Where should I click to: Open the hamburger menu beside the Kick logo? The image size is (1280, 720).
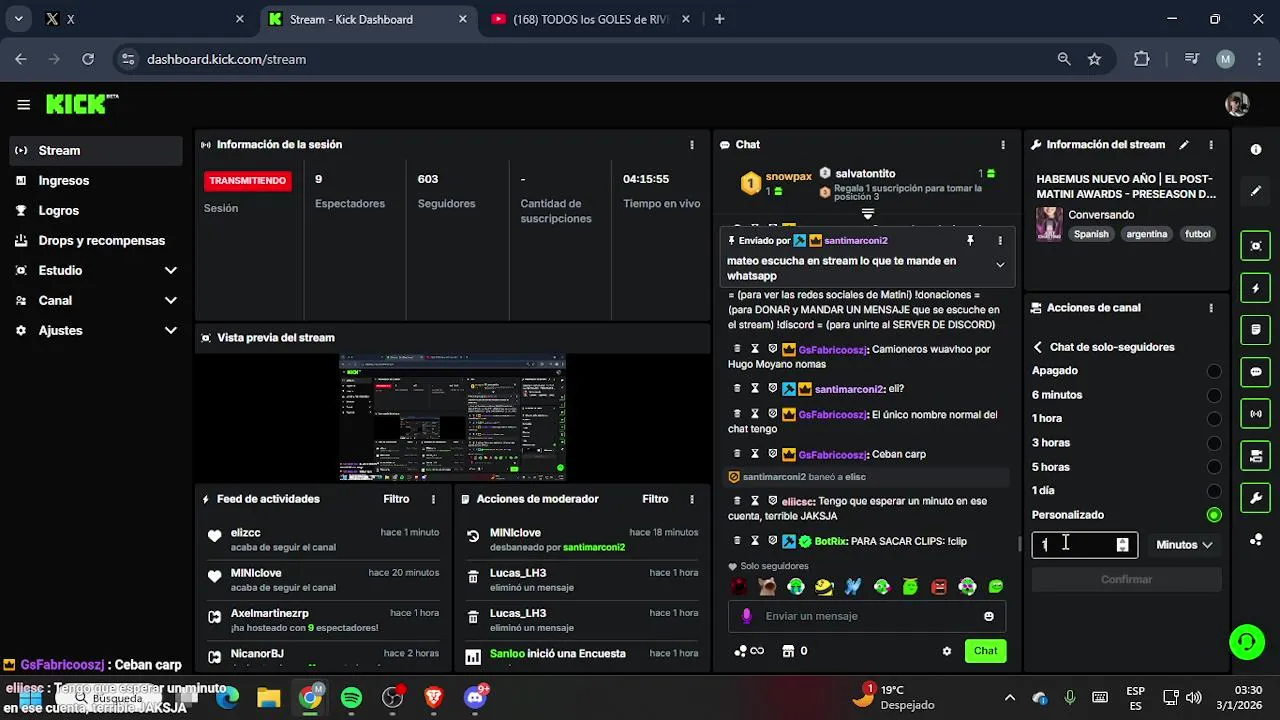tap(23, 104)
